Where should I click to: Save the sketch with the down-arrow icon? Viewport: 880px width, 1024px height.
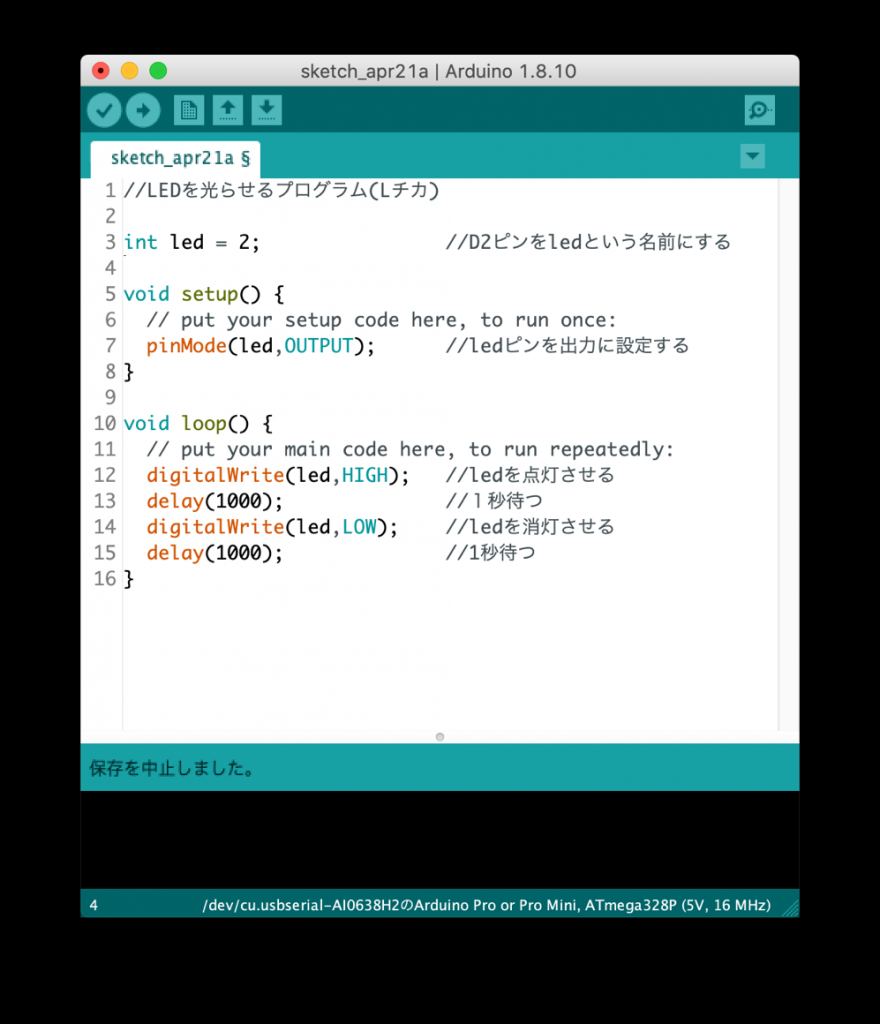click(x=266, y=110)
